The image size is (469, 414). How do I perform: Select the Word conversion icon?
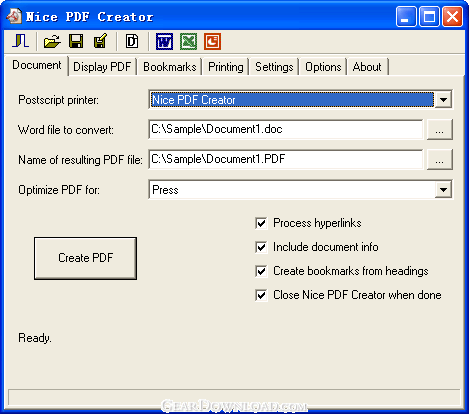tap(164, 42)
